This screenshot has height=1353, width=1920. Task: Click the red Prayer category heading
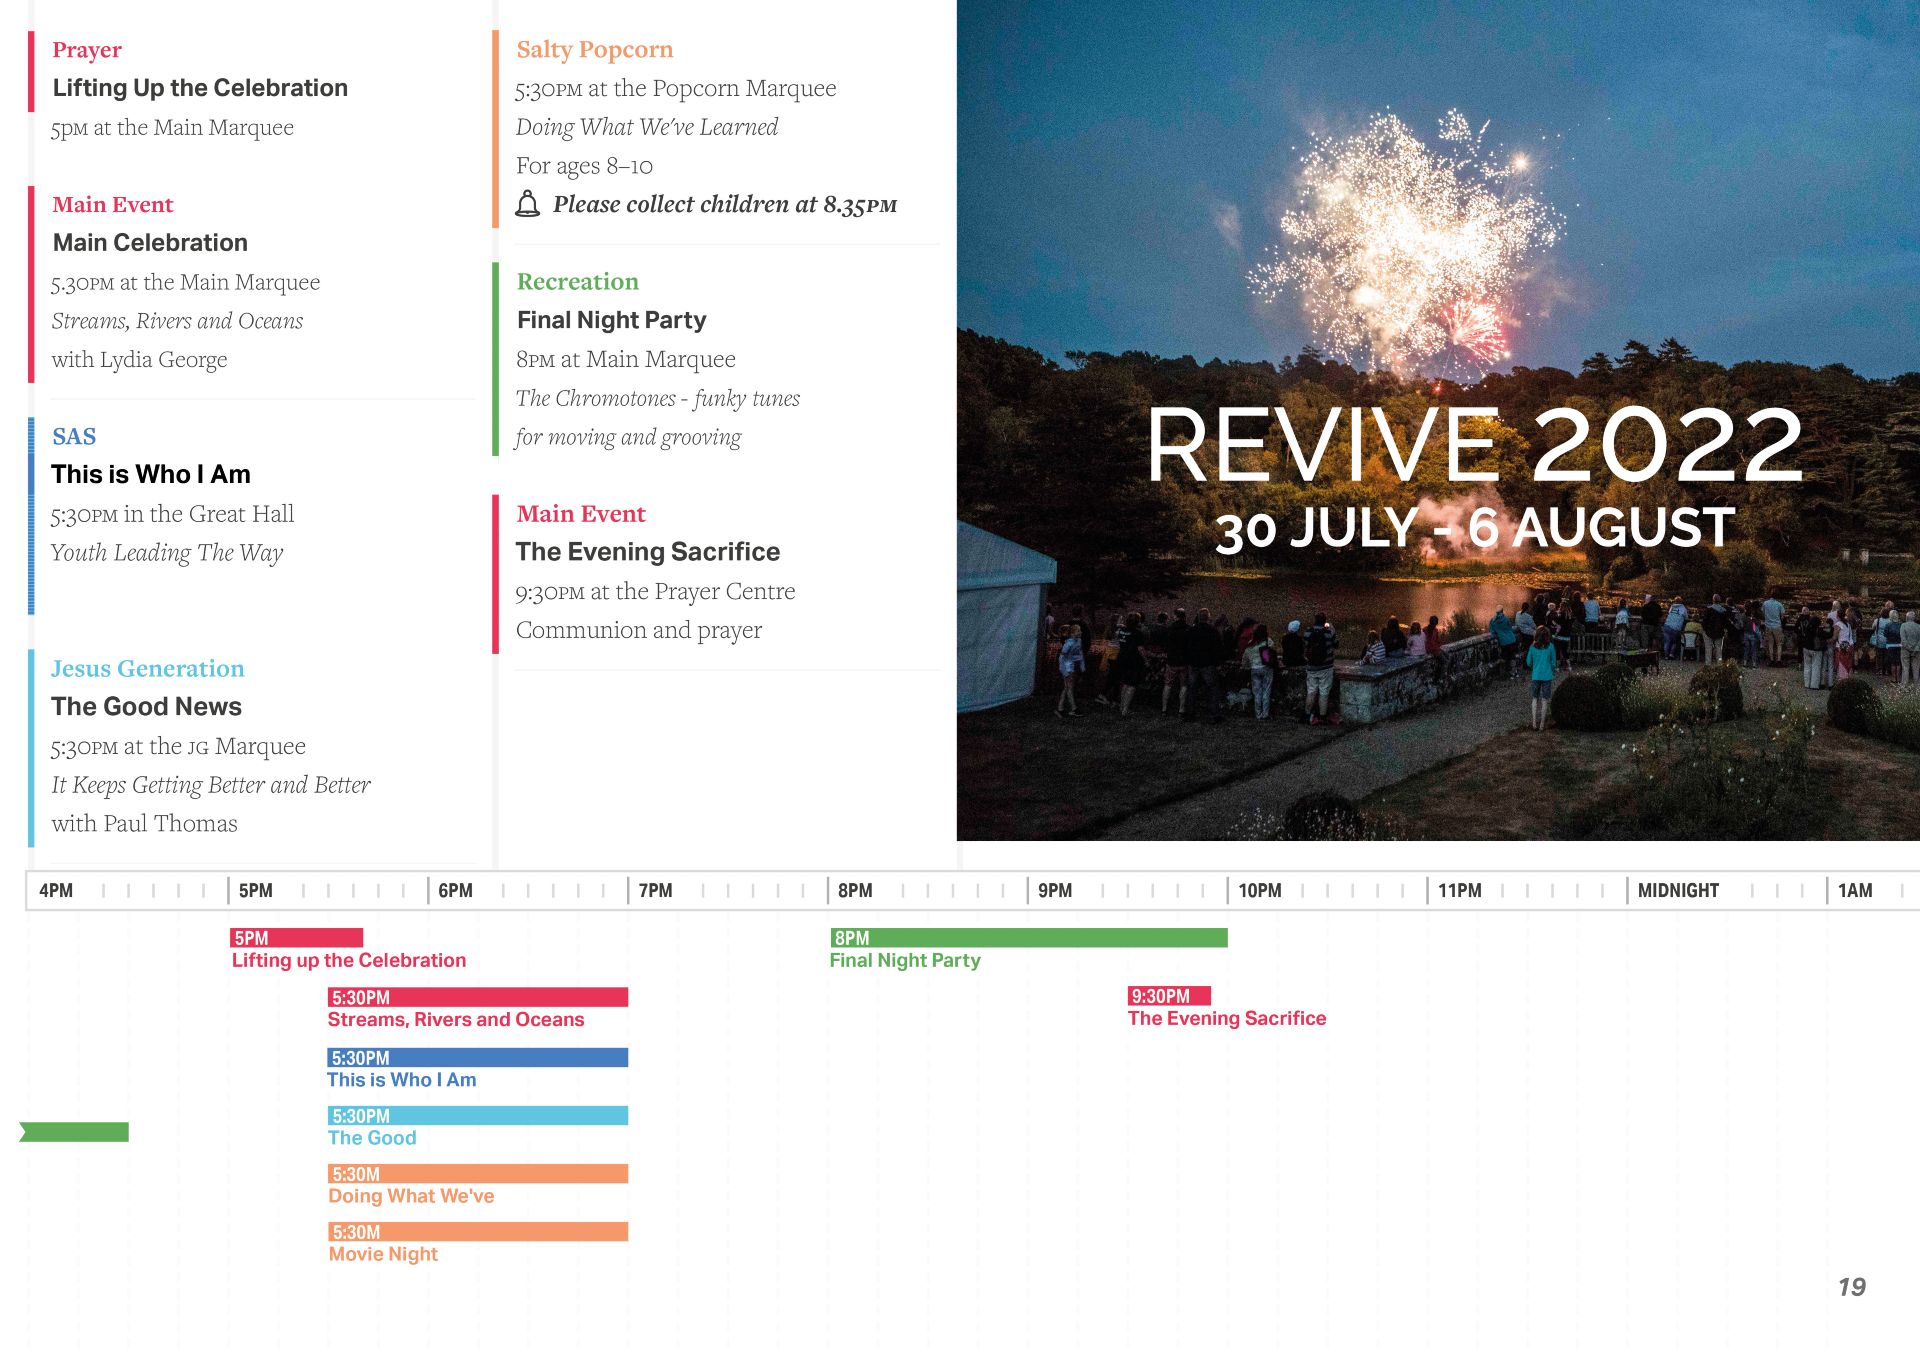[x=87, y=50]
